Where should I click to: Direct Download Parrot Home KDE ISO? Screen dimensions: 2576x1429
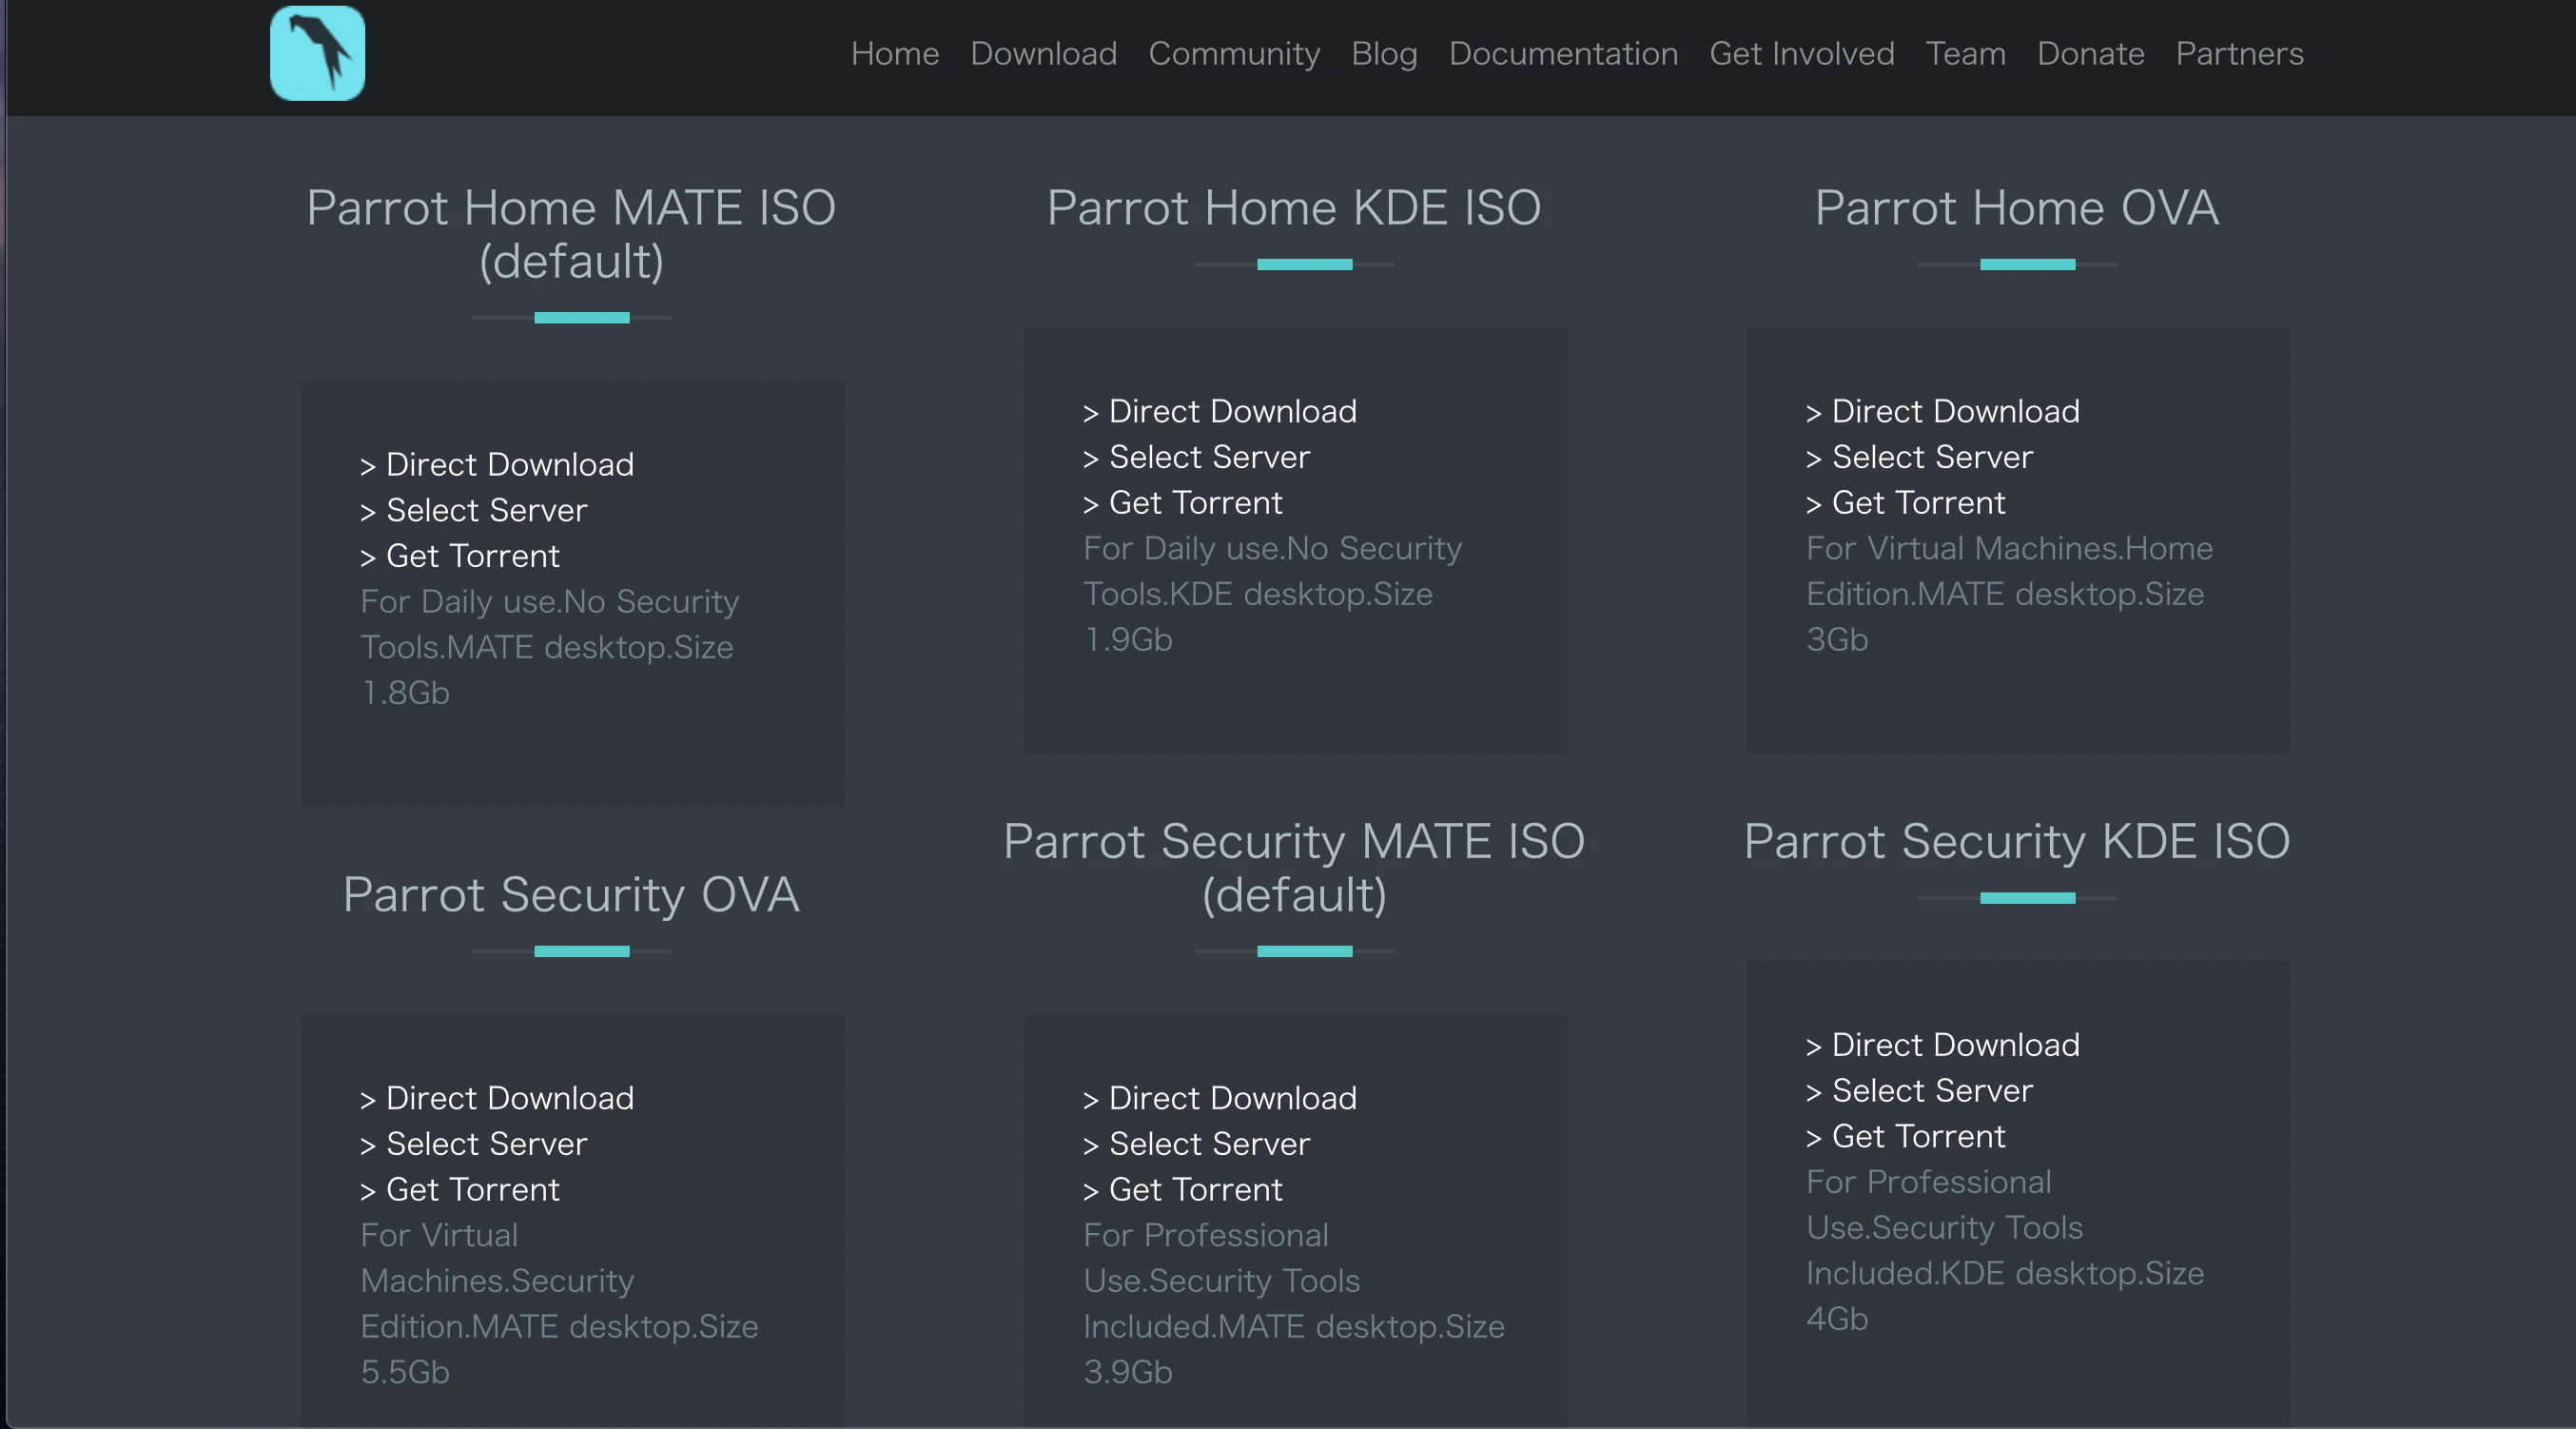coord(1231,411)
